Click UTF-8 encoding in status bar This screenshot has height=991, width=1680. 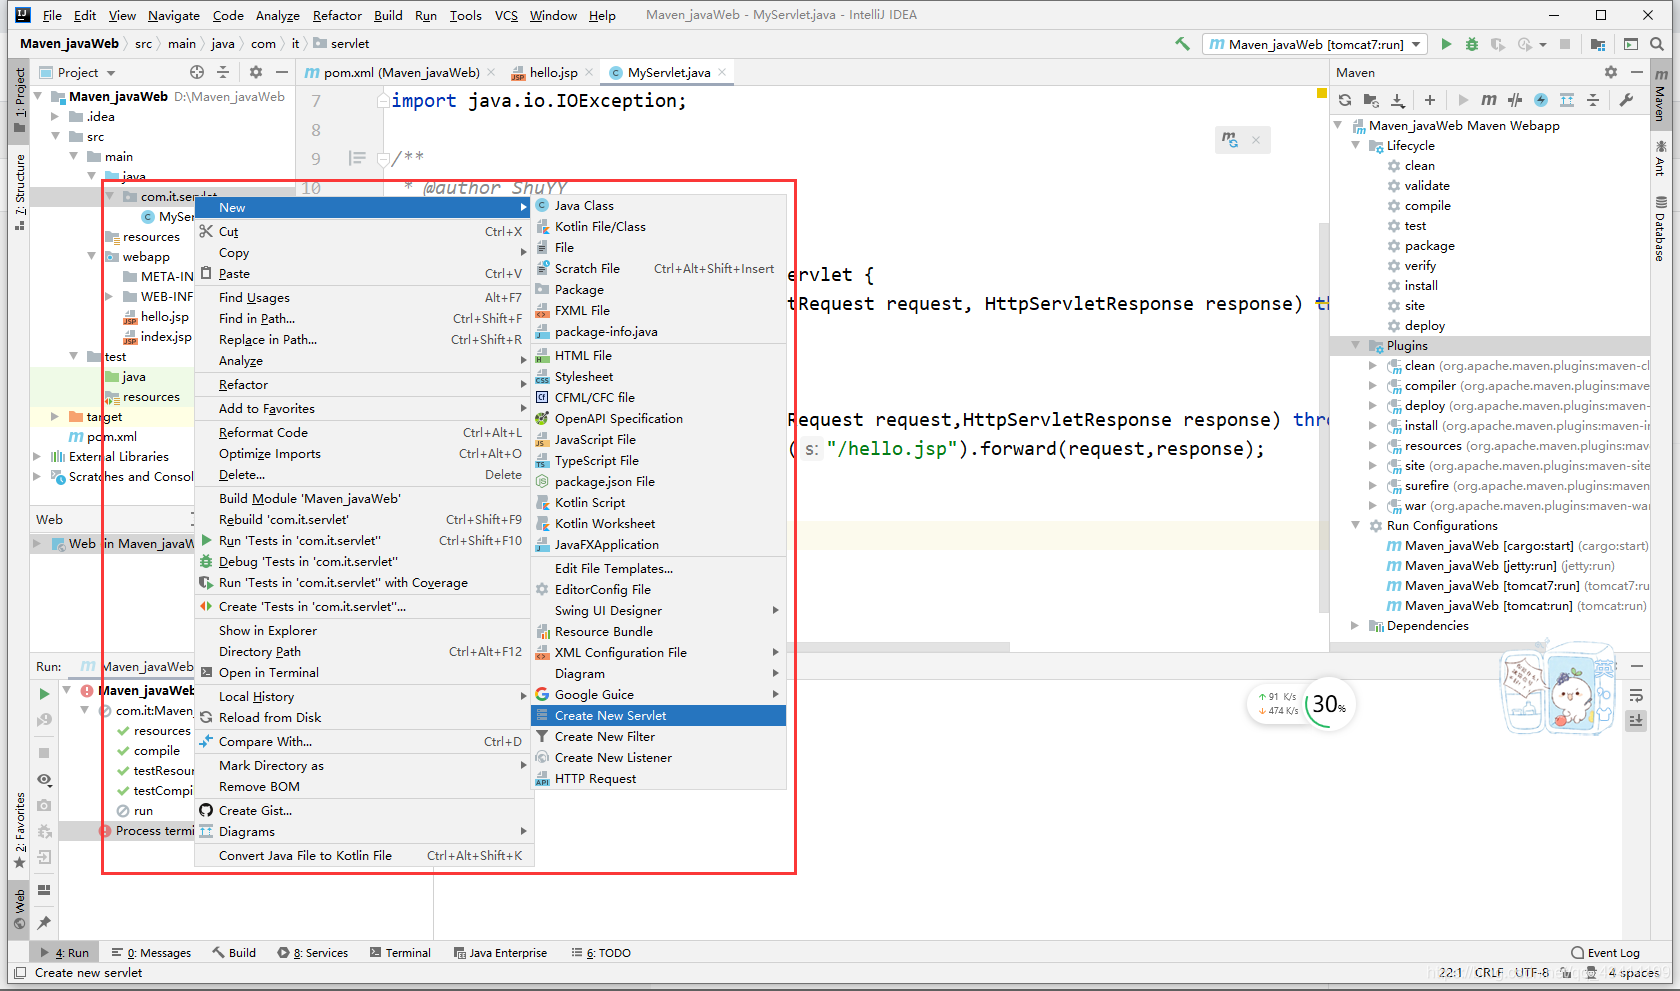tap(1531, 972)
